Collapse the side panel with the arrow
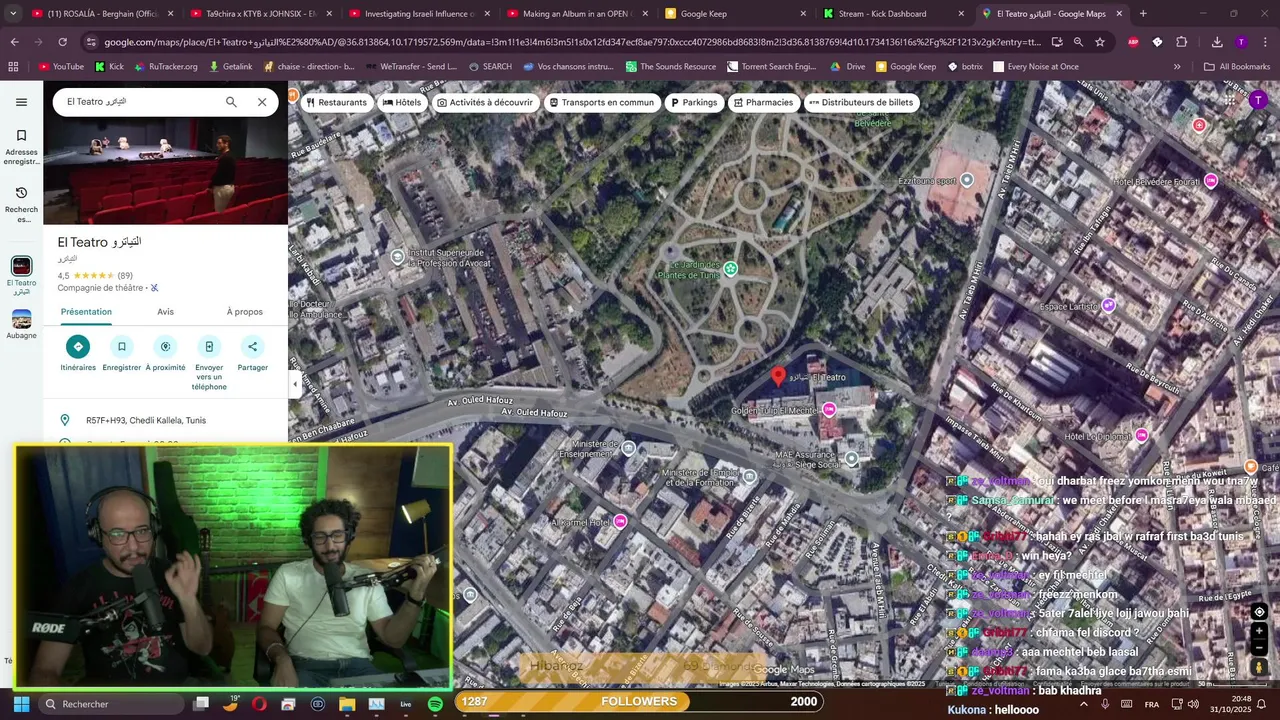The height and width of the screenshot is (720, 1280). click(x=294, y=384)
